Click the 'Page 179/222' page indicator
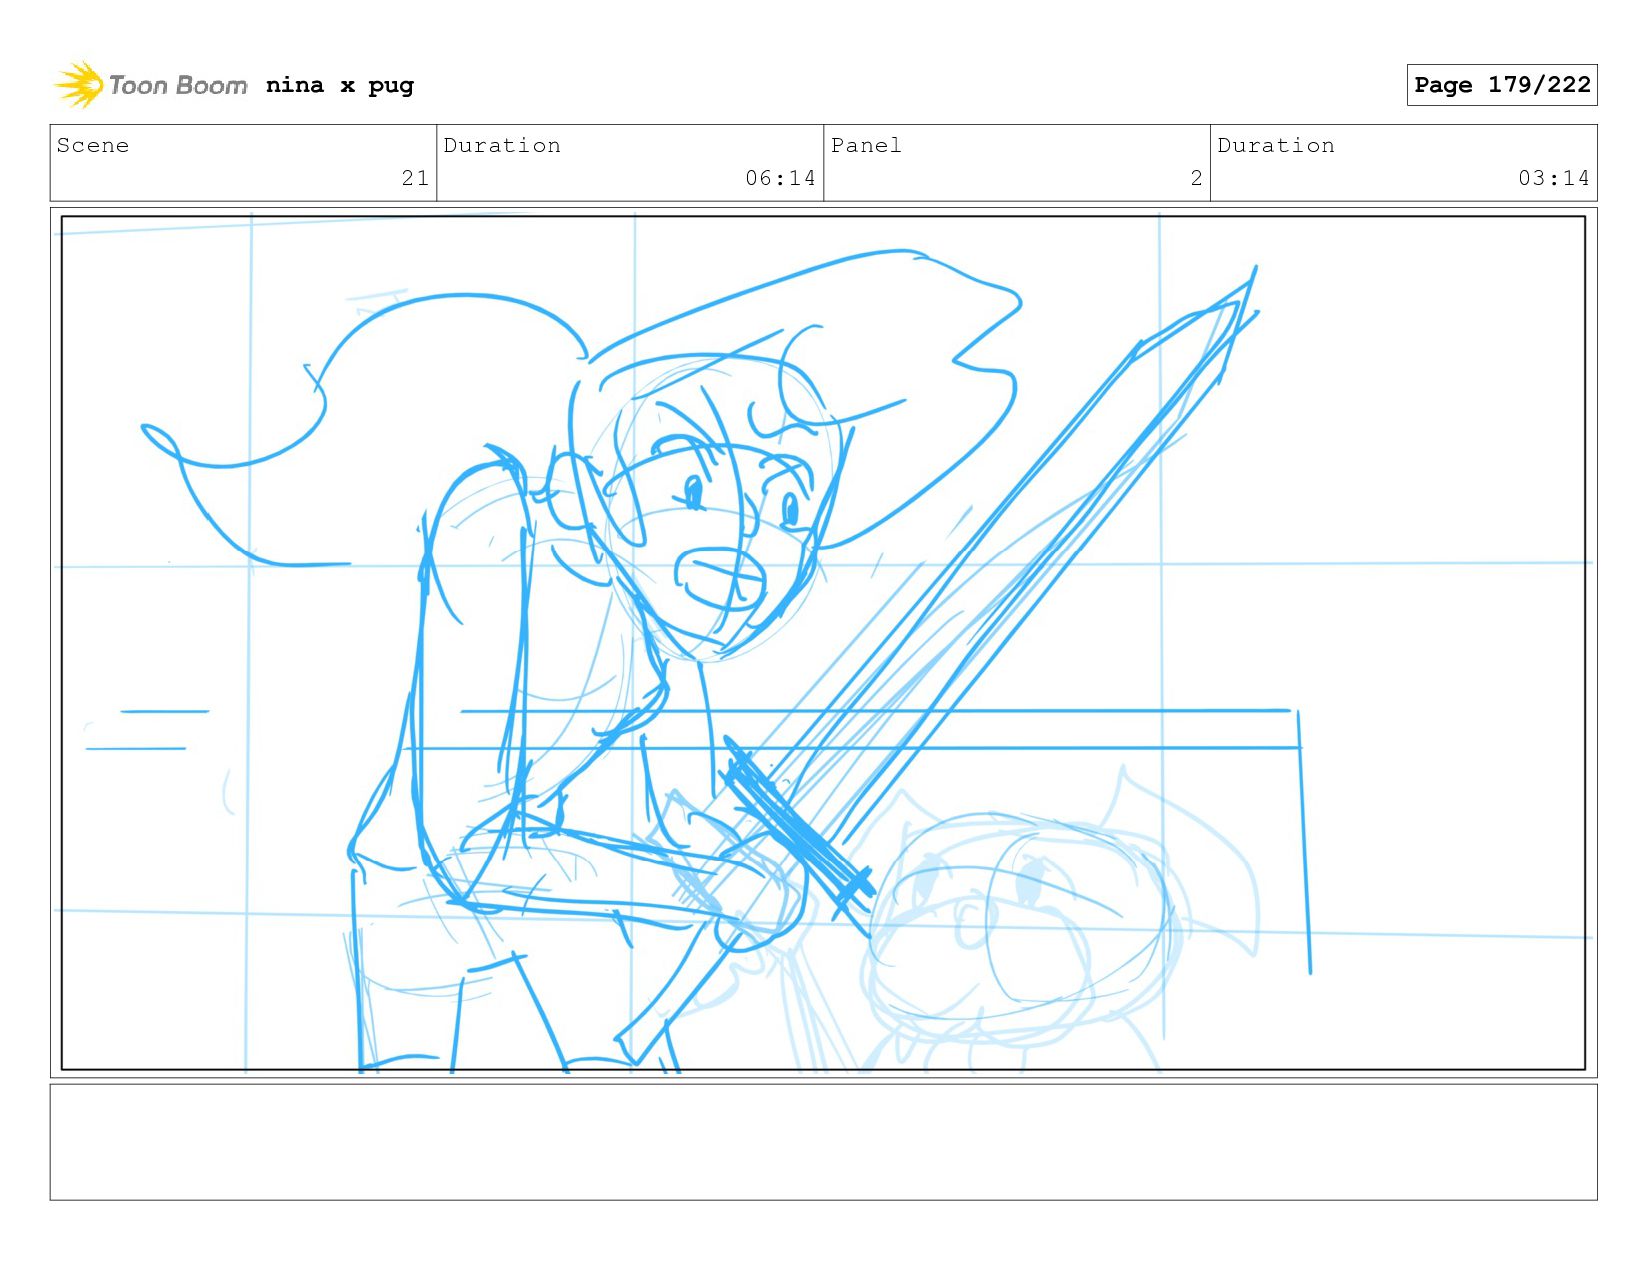1650x1275 pixels. click(x=1501, y=85)
